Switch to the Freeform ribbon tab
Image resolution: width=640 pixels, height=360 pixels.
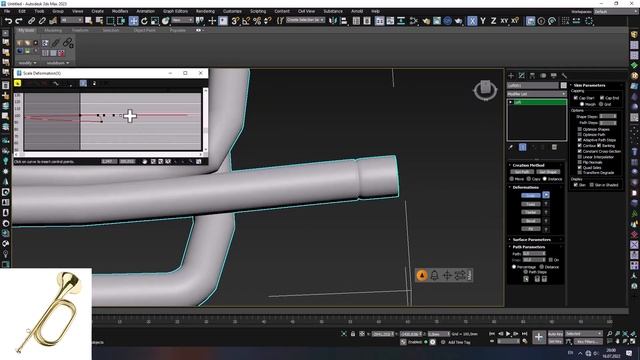click(80, 30)
